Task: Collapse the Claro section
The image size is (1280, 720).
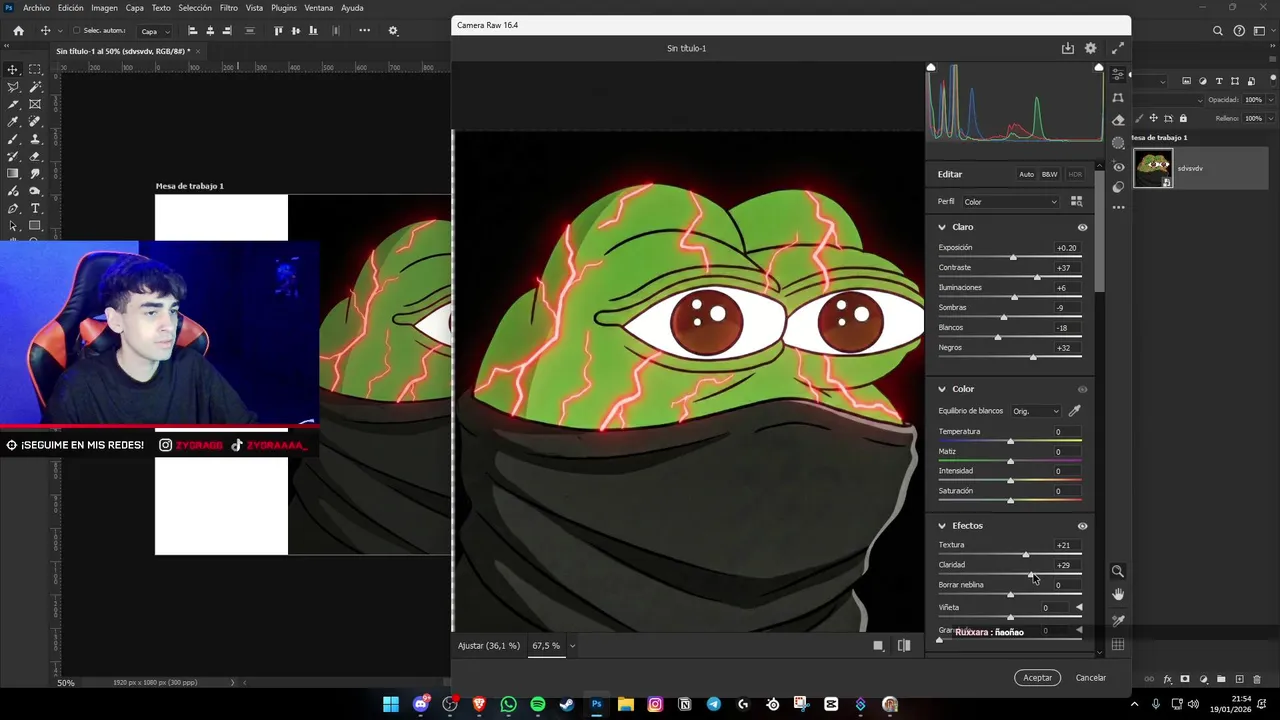Action: (942, 227)
